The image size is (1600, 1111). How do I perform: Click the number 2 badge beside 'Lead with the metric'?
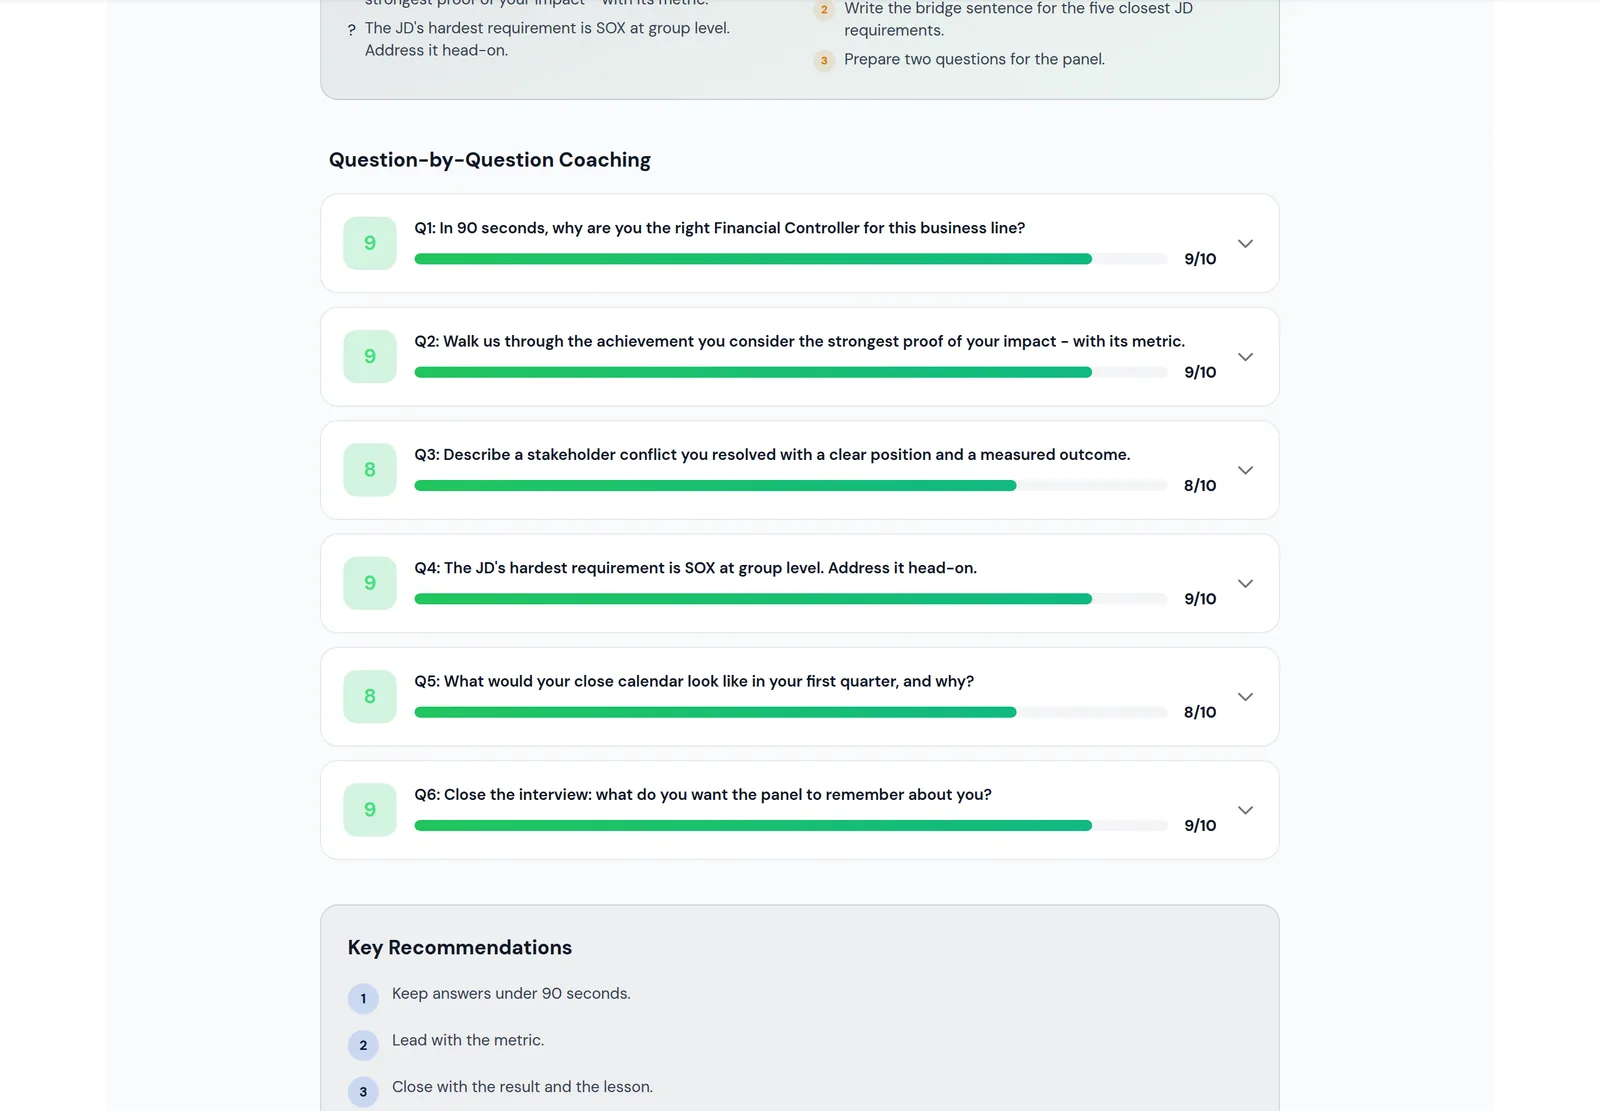[x=363, y=1045]
